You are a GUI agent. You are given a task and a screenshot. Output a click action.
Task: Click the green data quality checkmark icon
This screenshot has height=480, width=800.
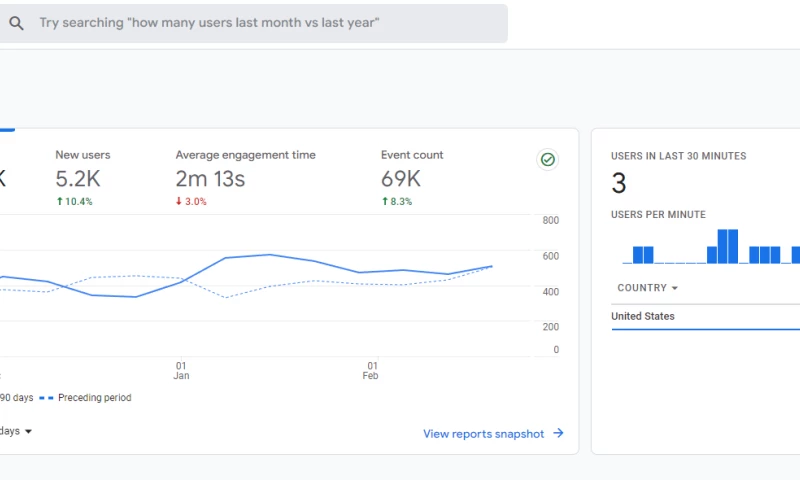point(547,160)
